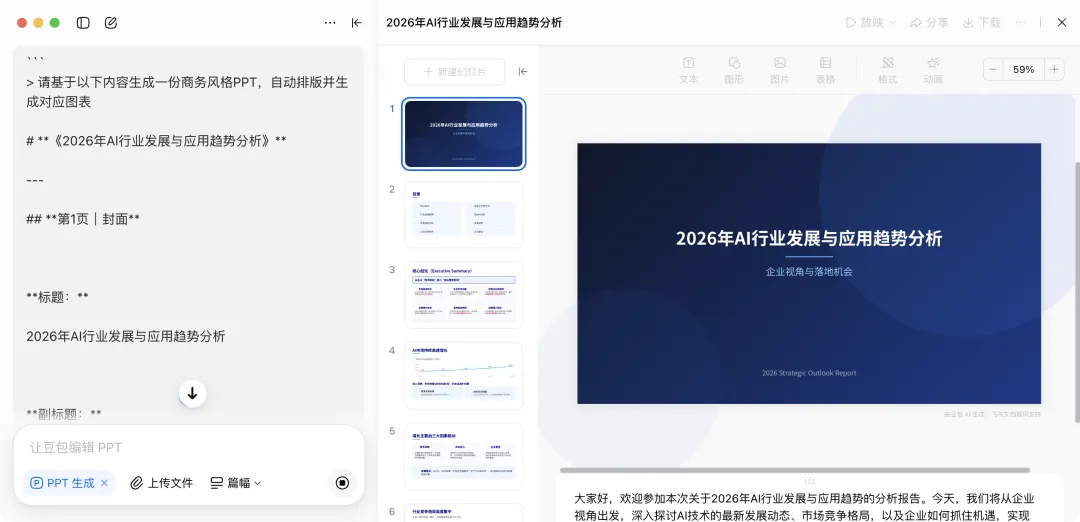
Task: Open the 动画 animation tool
Action: pyautogui.click(x=933, y=70)
